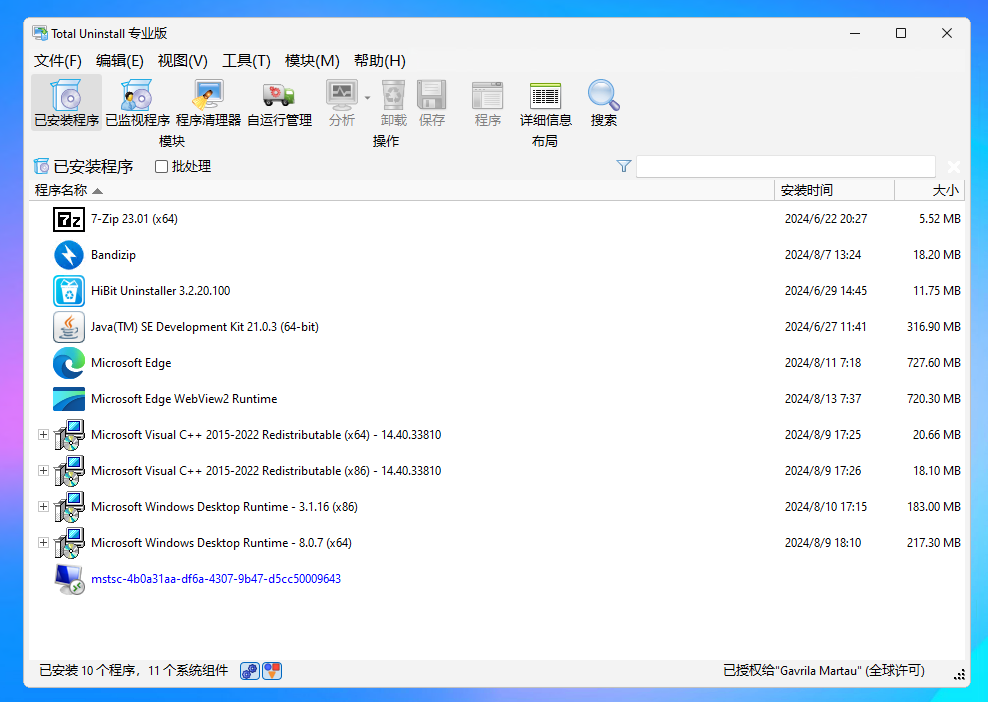The image size is (988, 702).
Task: Expand Visual C++ Redistributable (x86) entry
Action: (x=43, y=471)
